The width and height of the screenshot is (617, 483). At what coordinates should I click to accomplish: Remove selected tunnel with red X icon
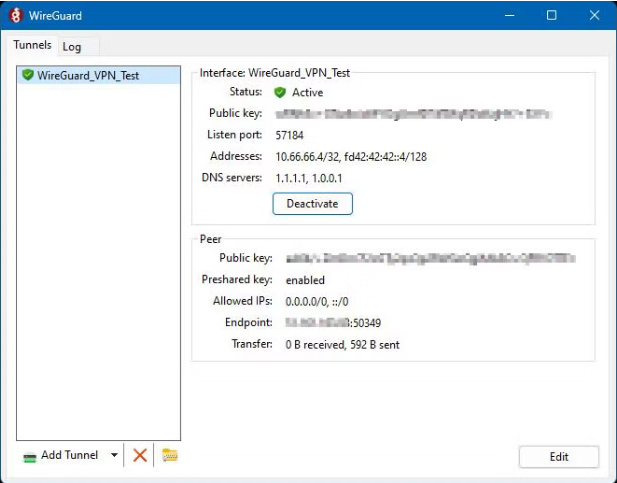click(140, 455)
